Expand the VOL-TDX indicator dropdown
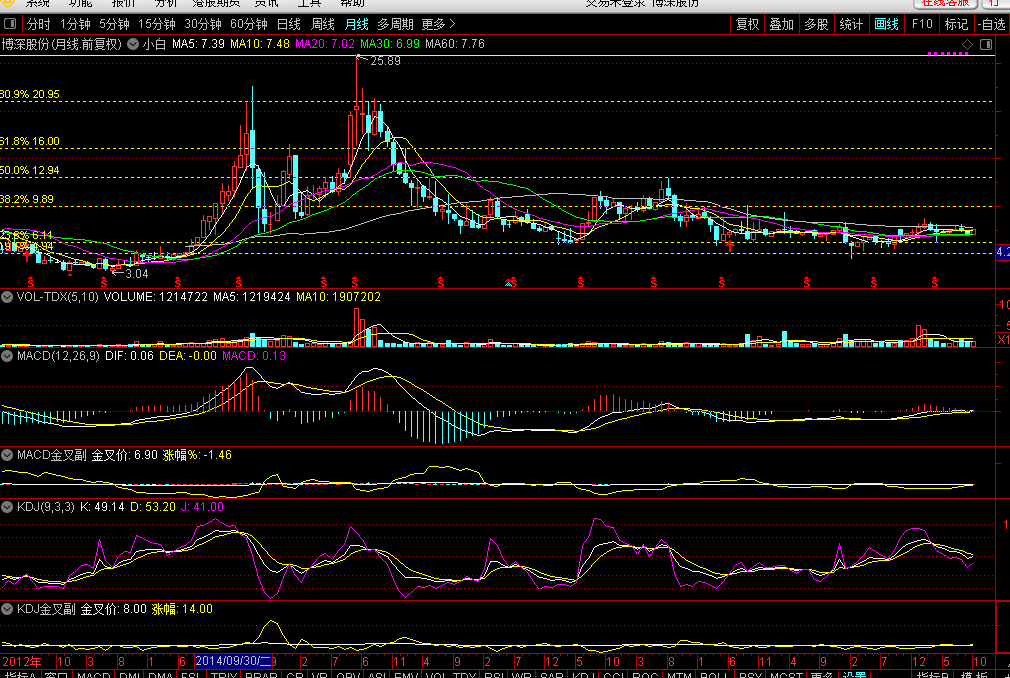 coord(8,297)
